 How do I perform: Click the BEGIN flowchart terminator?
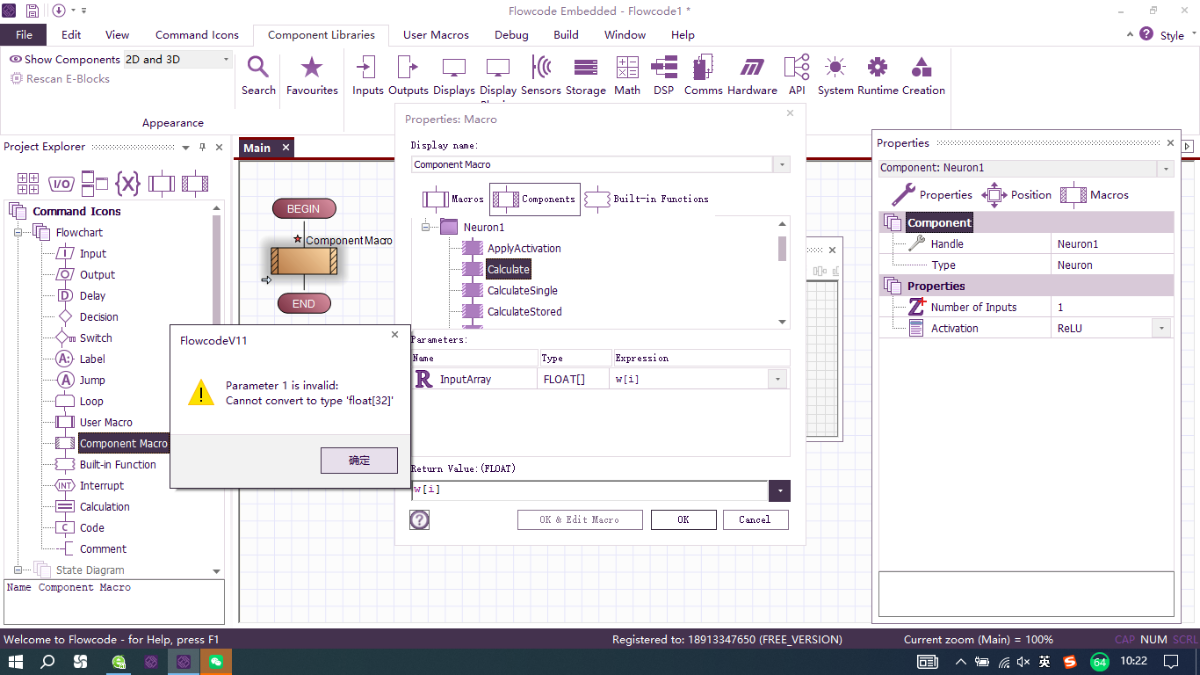tap(304, 209)
